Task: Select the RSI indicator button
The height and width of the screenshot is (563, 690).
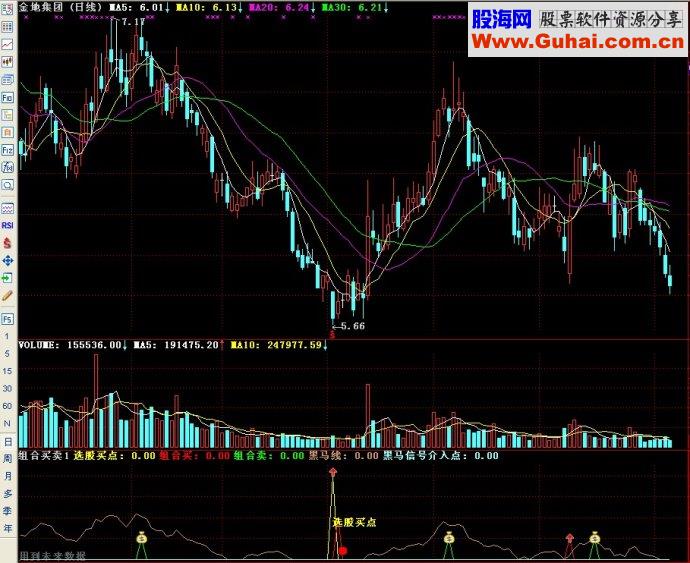Action: (x=7, y=225)
